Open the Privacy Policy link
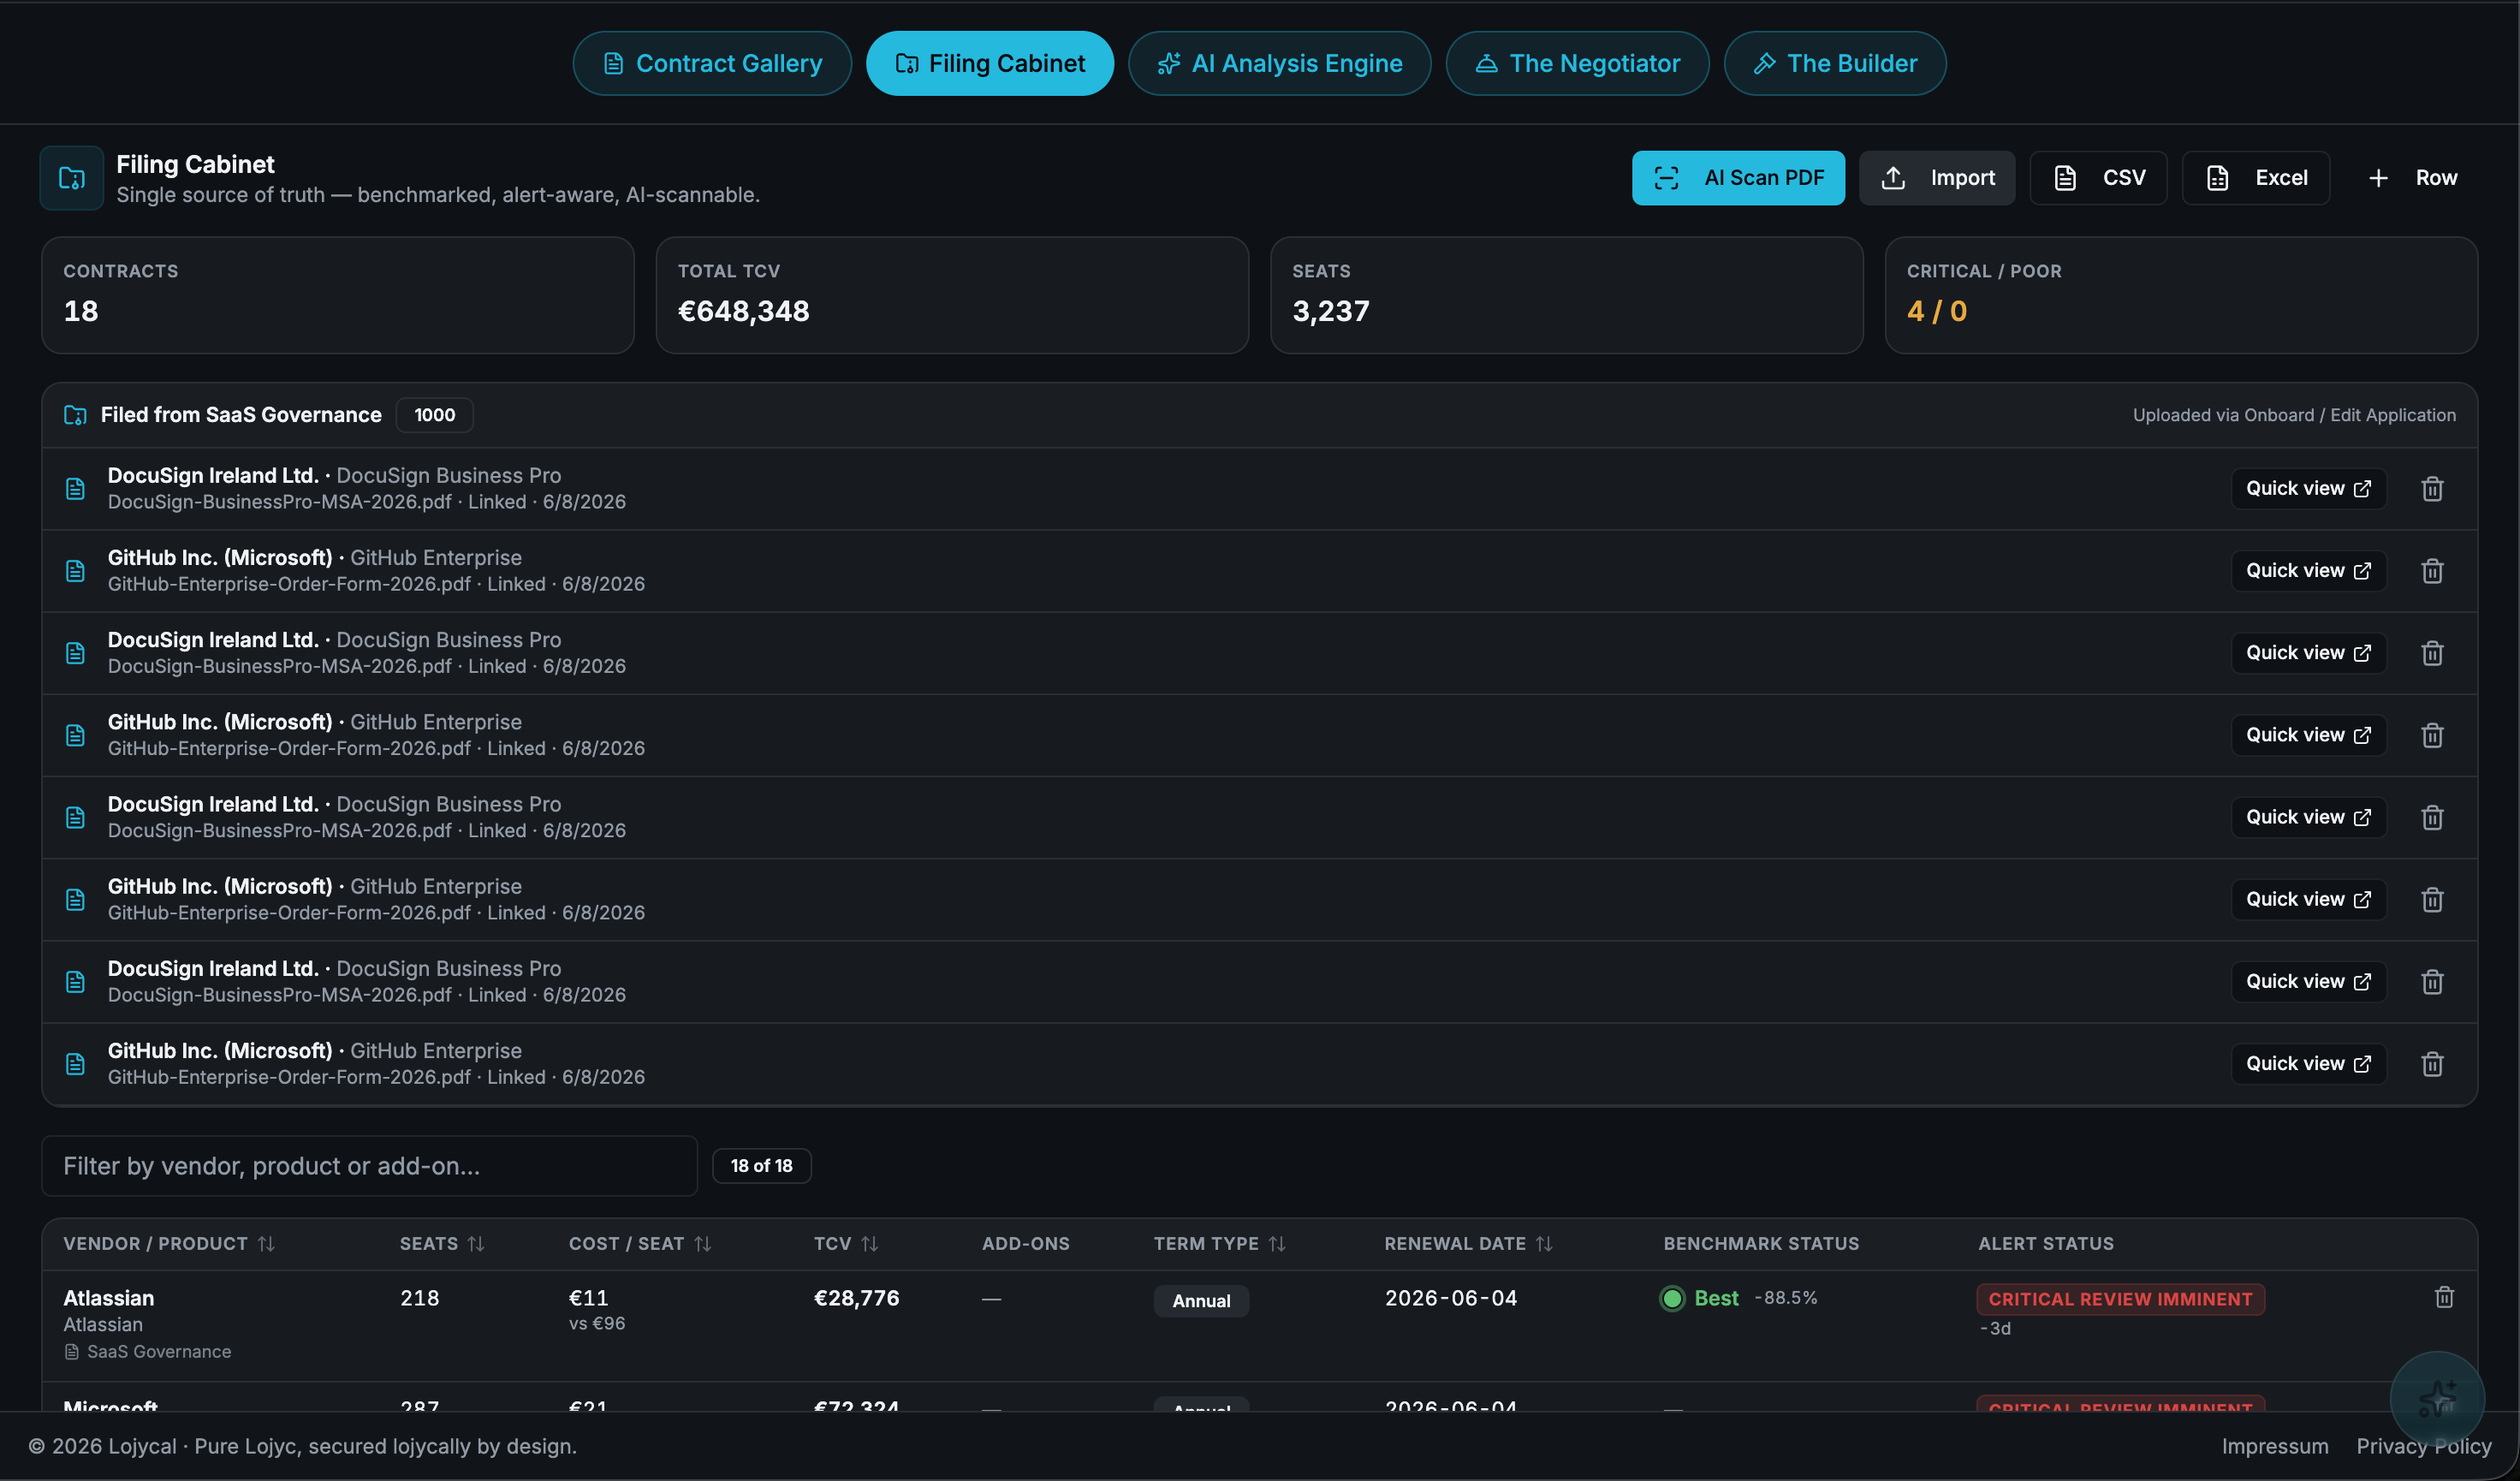Image resolution: width=2520 pixels, height=1481 pixels. (x=2424, y=1446)
